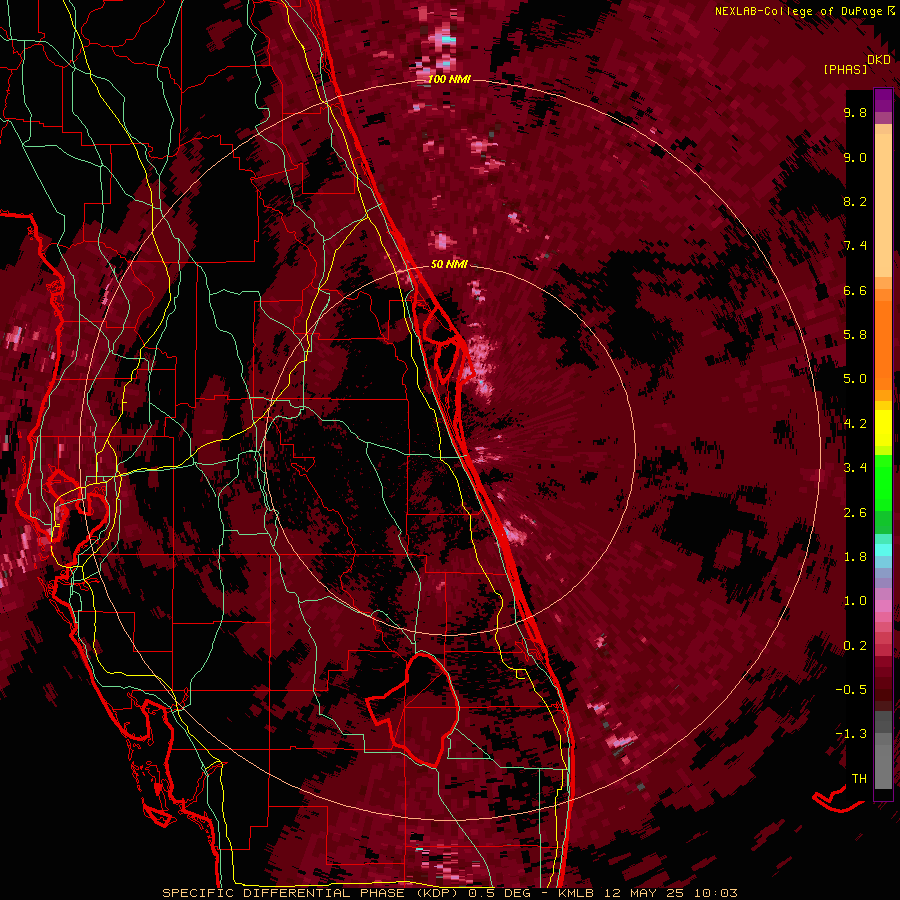Image resolution: width=900 pixels, height=900 pixels.
Task: Click the 10:03 timestamp text
Action: 715,893
